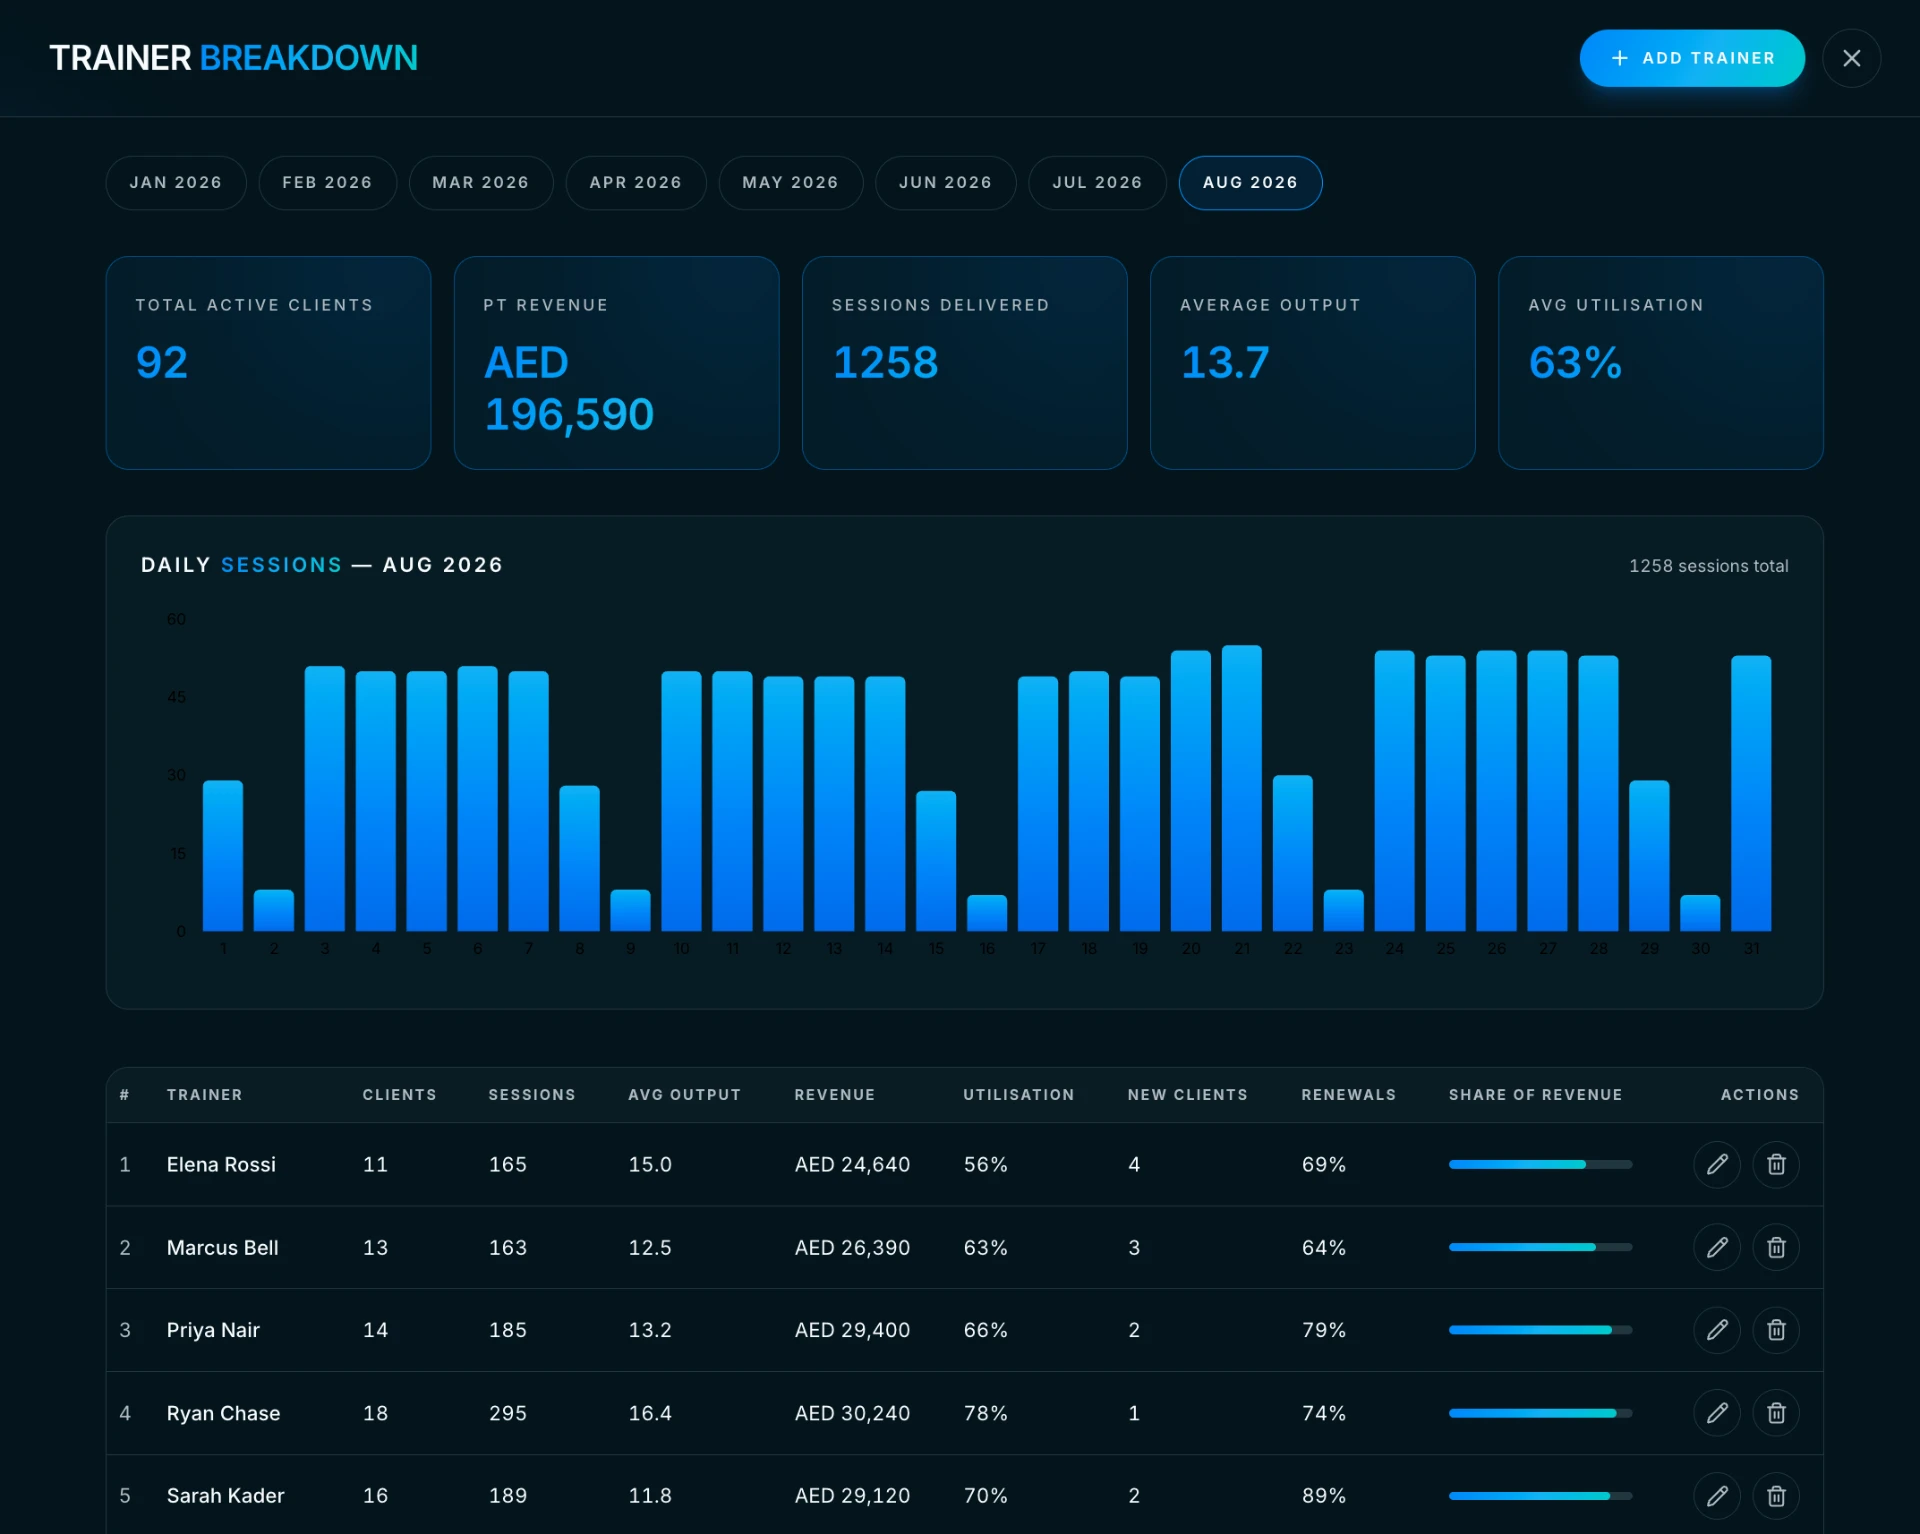This screenshot has height=1534, width=1920.
Task: Click the SESSIONS column header
Action: (532, 1095)
